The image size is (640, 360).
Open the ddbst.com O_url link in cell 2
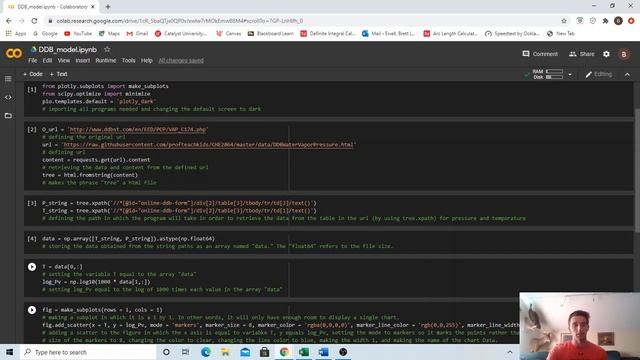click(138, 130)
